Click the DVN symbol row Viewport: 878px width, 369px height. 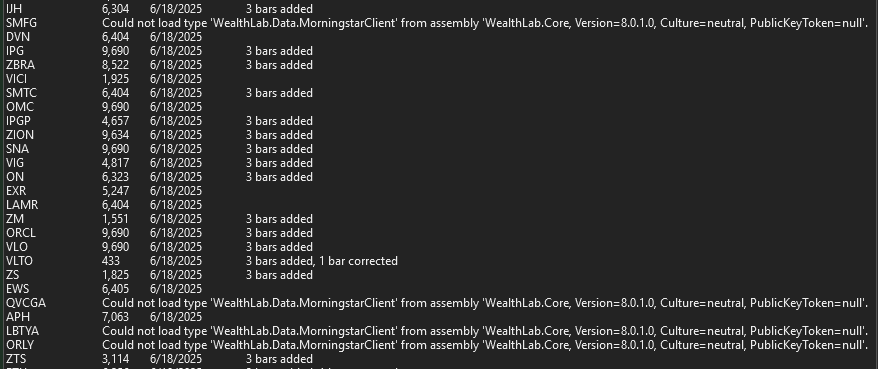(x=439, y=37)
